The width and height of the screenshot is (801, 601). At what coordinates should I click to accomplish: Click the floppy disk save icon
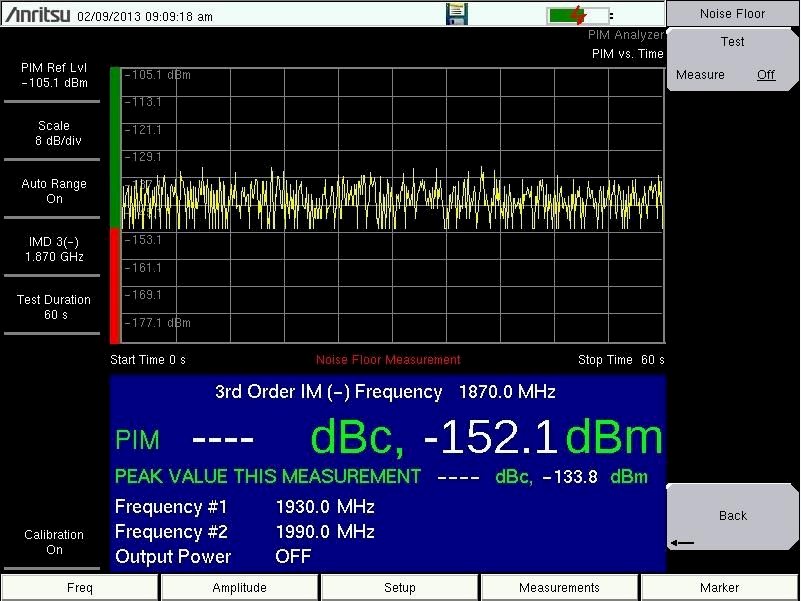(457, 14)
